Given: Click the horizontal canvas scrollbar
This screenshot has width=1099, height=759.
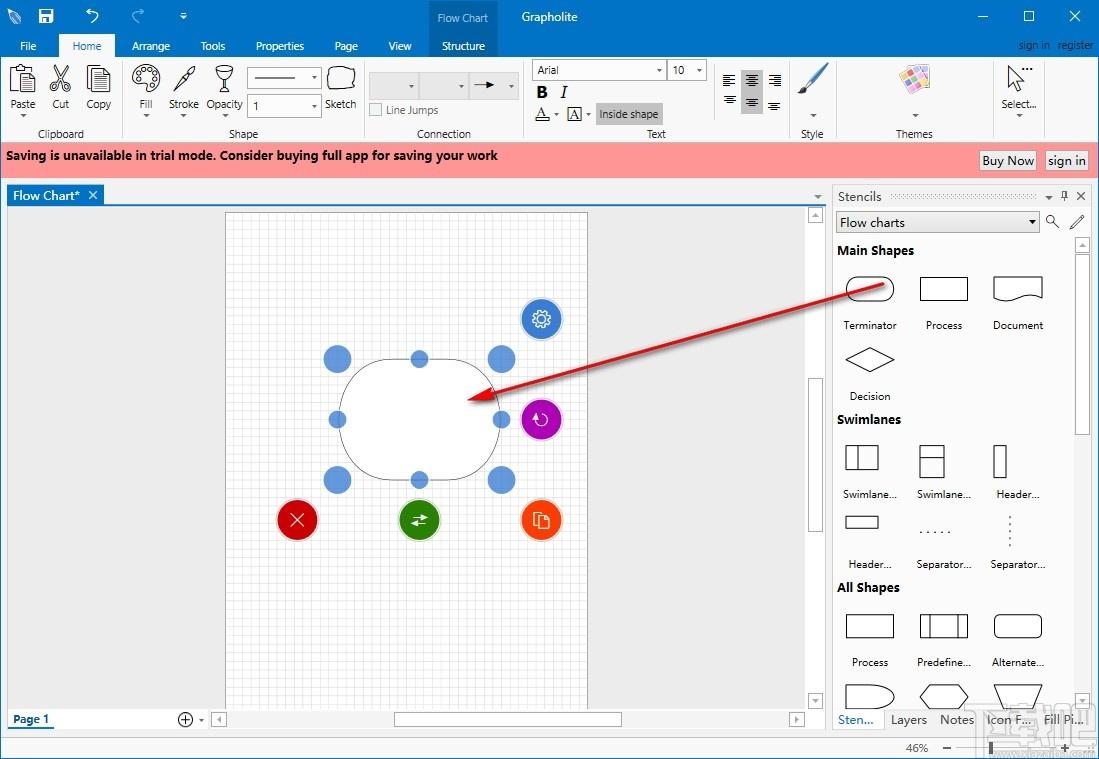Looking at the screenshot, I should click(x=507, y=719).
